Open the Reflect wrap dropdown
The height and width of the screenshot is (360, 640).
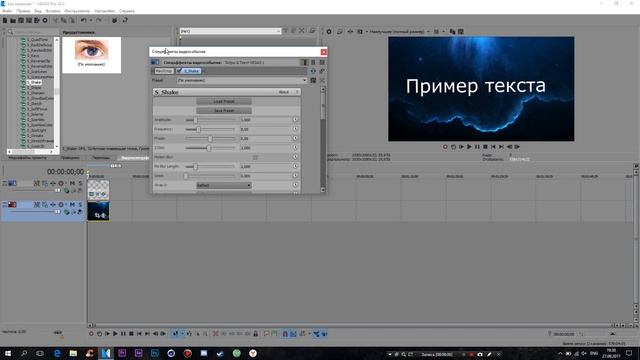click(224, 185)
